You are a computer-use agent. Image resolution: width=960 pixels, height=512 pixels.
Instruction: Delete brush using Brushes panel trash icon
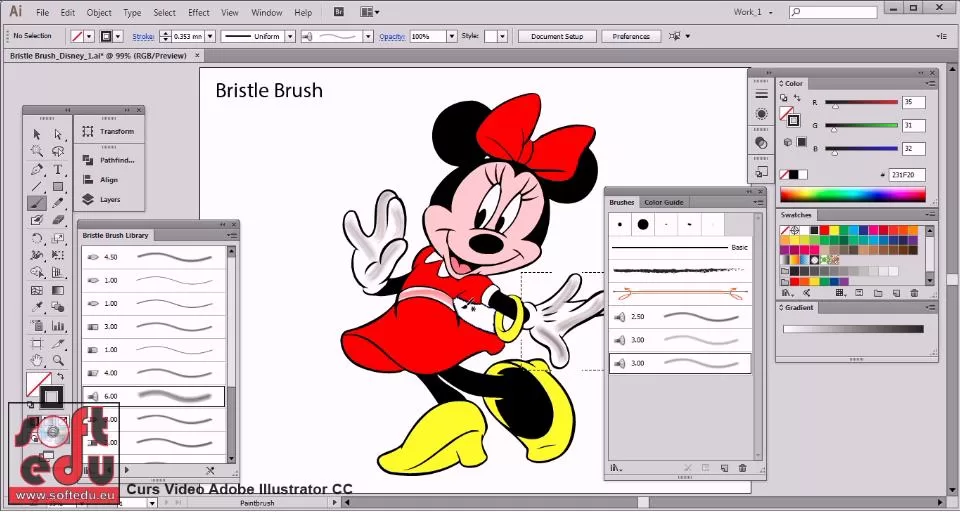(x=743, y=468)
